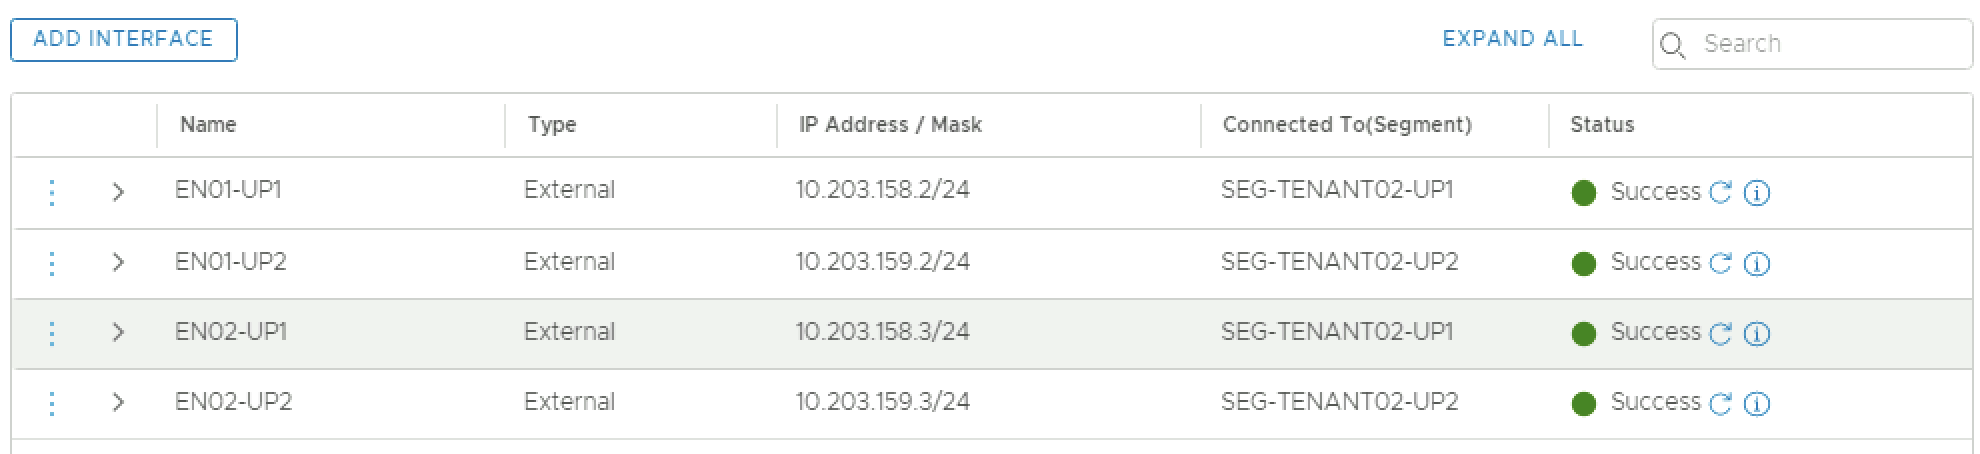This screenshot has width=1980, height=454.
Task: Refresh status of EN02-UP2 interface
Action: pos(1720,403)
